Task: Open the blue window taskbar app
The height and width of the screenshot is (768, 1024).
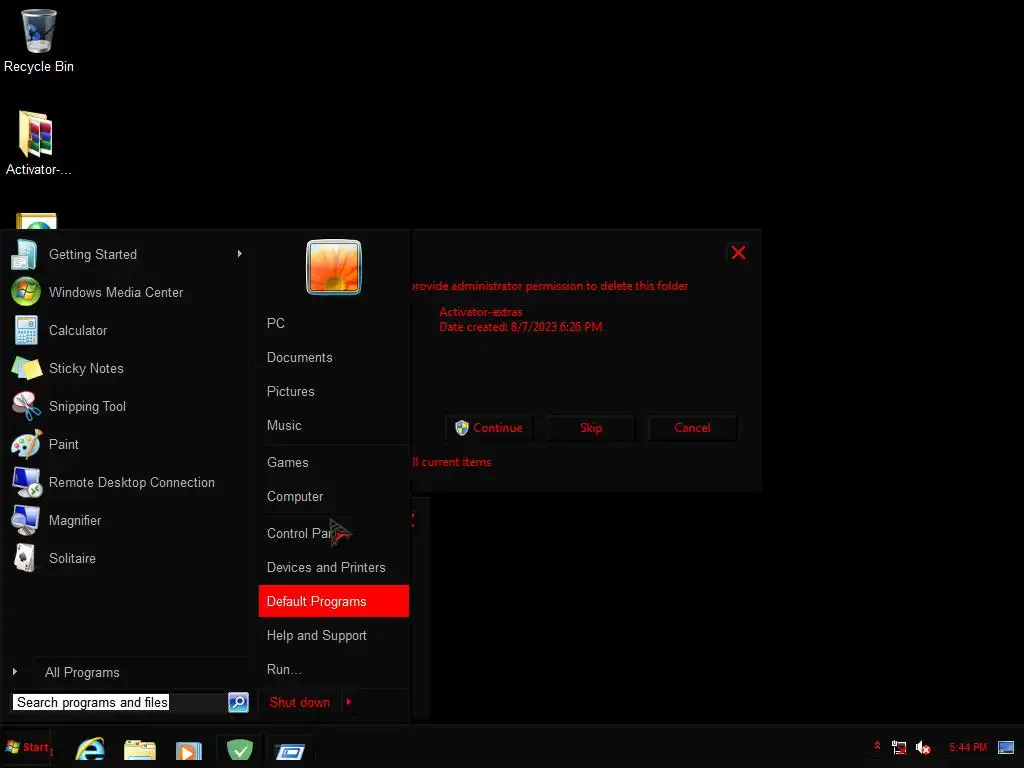Action: pyautogui.click(x=289, y=751)
